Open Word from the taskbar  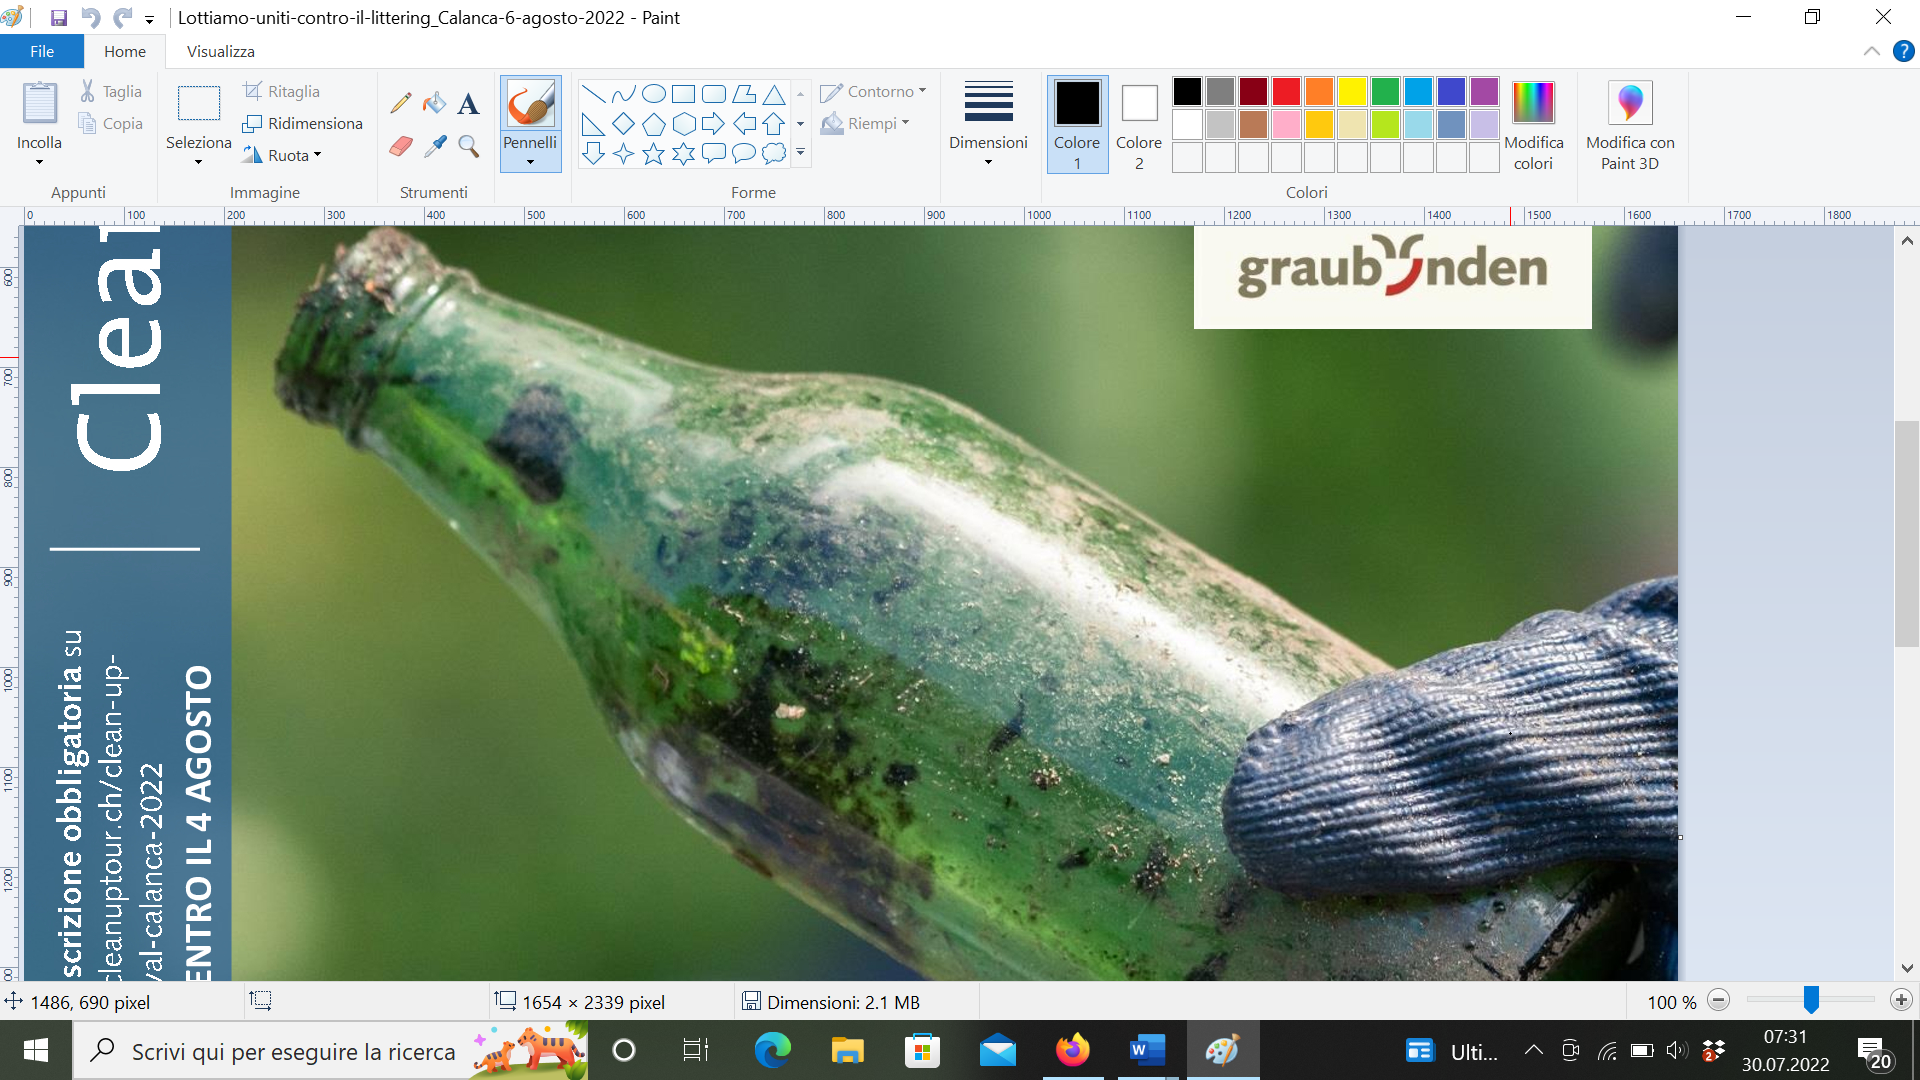pos(1147,1051)
